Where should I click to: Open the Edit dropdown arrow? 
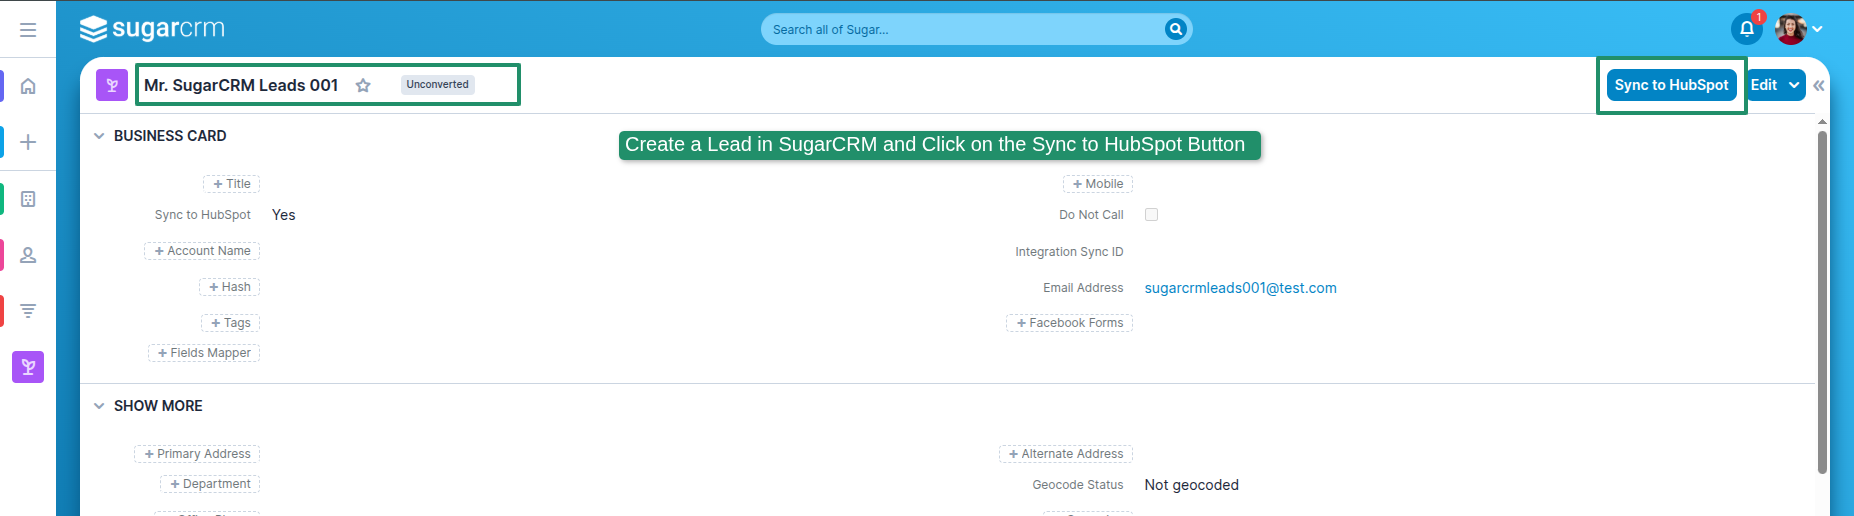coord(1794,85)
